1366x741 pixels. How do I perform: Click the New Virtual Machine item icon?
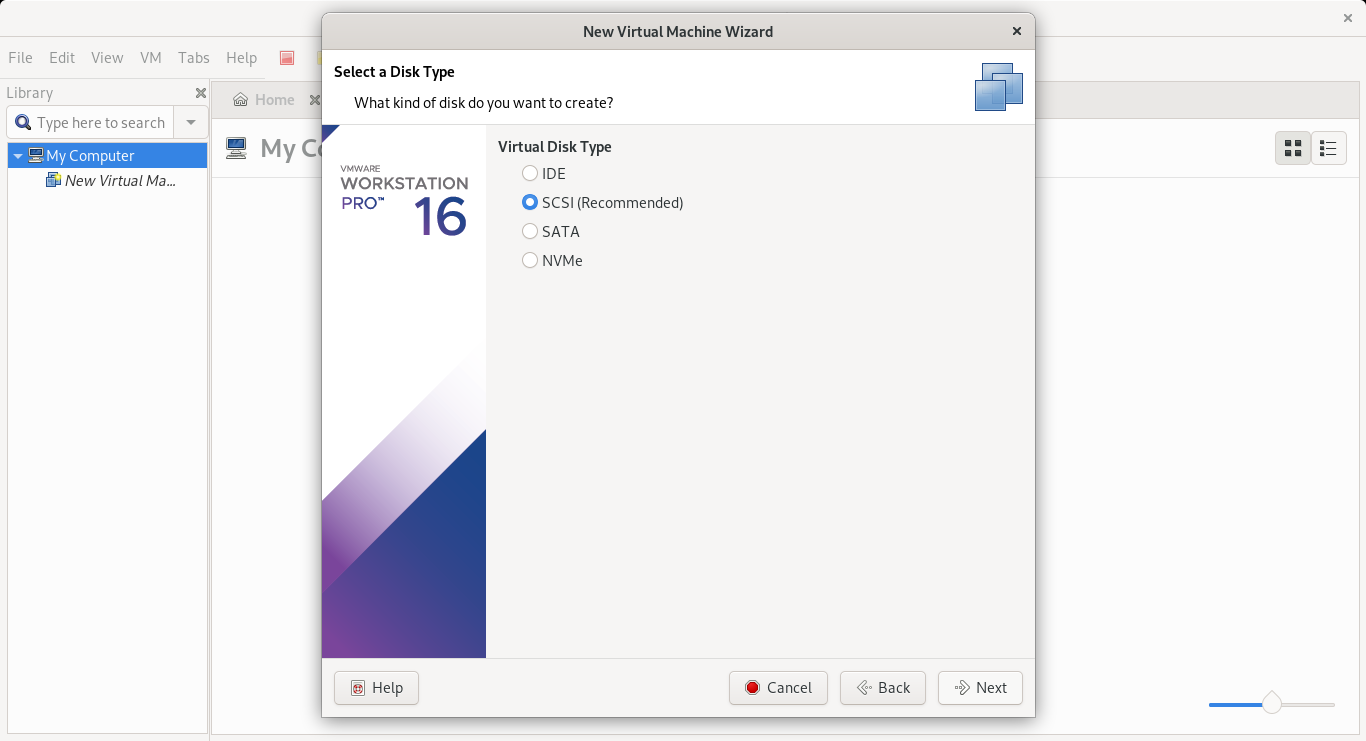pos(54,181)
